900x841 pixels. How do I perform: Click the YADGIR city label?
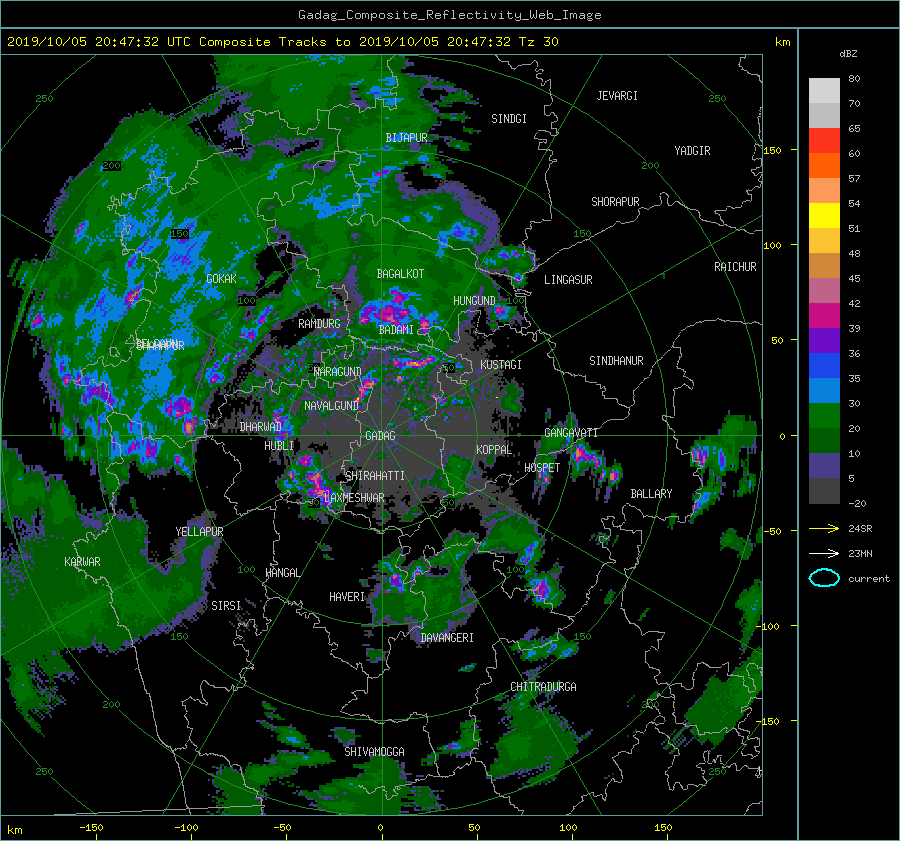point(692,151)
